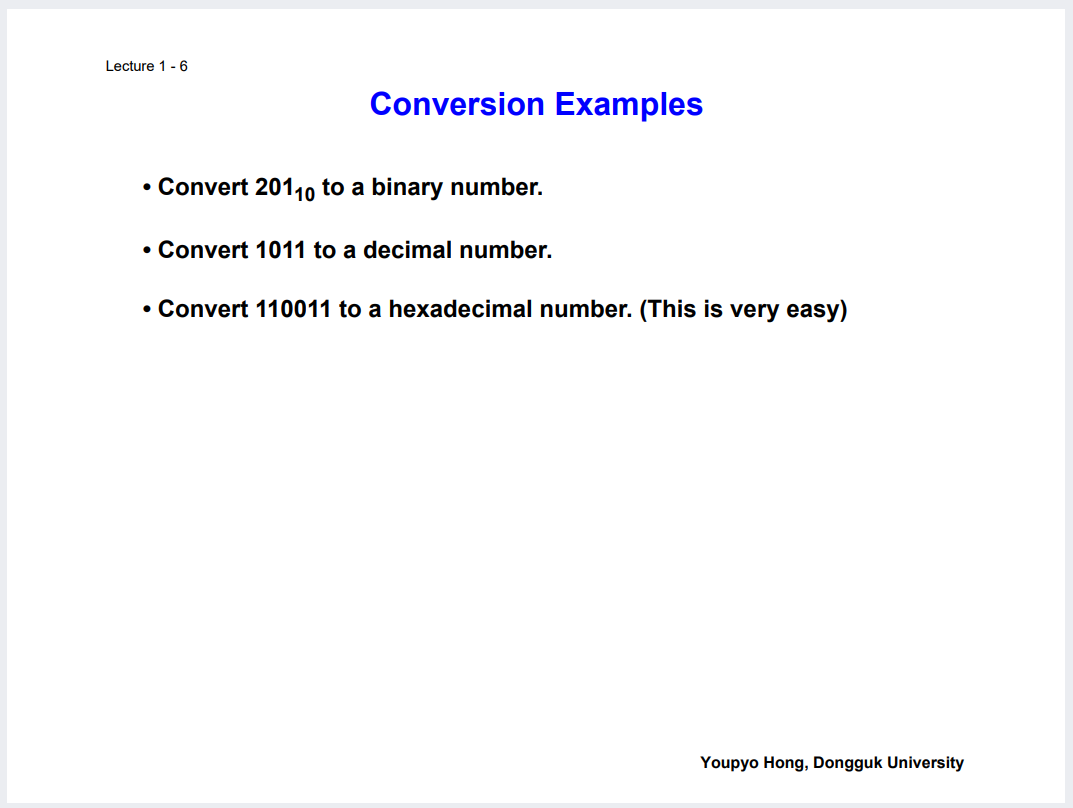Screen dimensions: 1073x808
Task: Click 'Convert 1011 to a decimal number.' line
Action: coord(347,250)
